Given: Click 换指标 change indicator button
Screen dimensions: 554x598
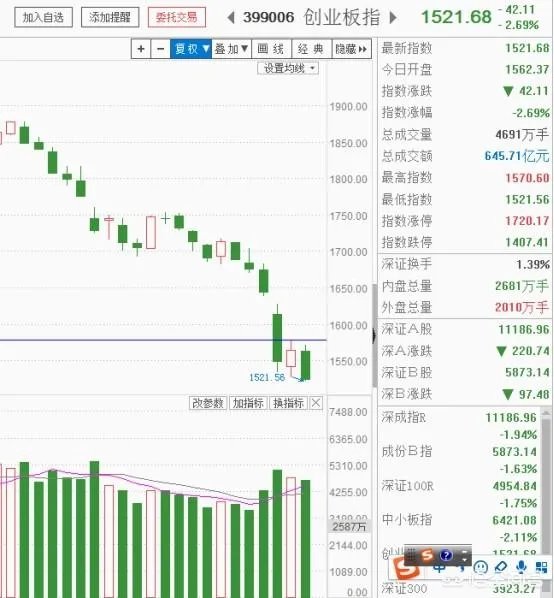Looking at the screenshot, I should (288, 403).
